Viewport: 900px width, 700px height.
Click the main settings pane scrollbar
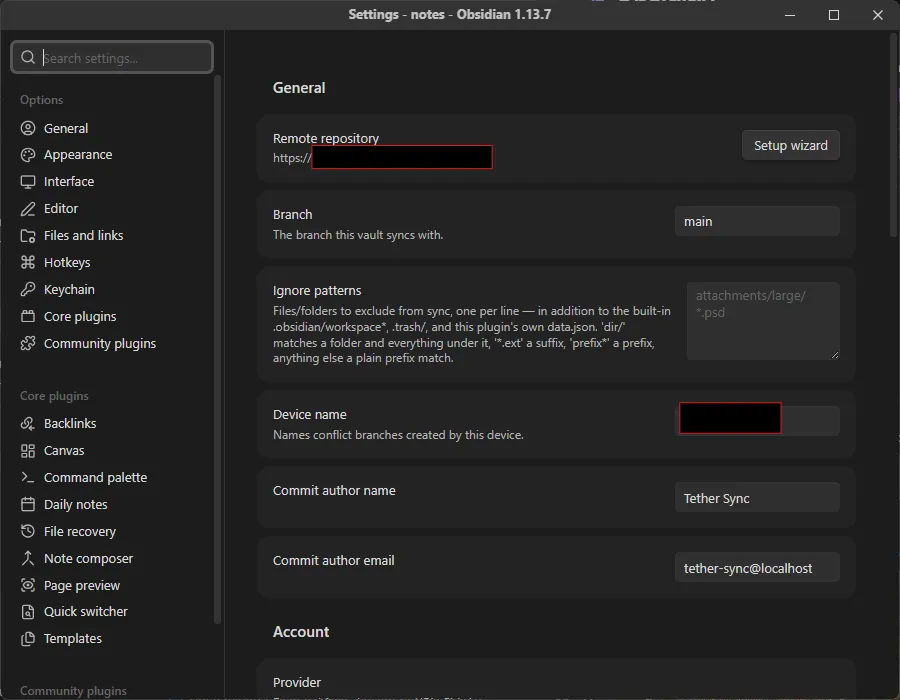(893, 135)
